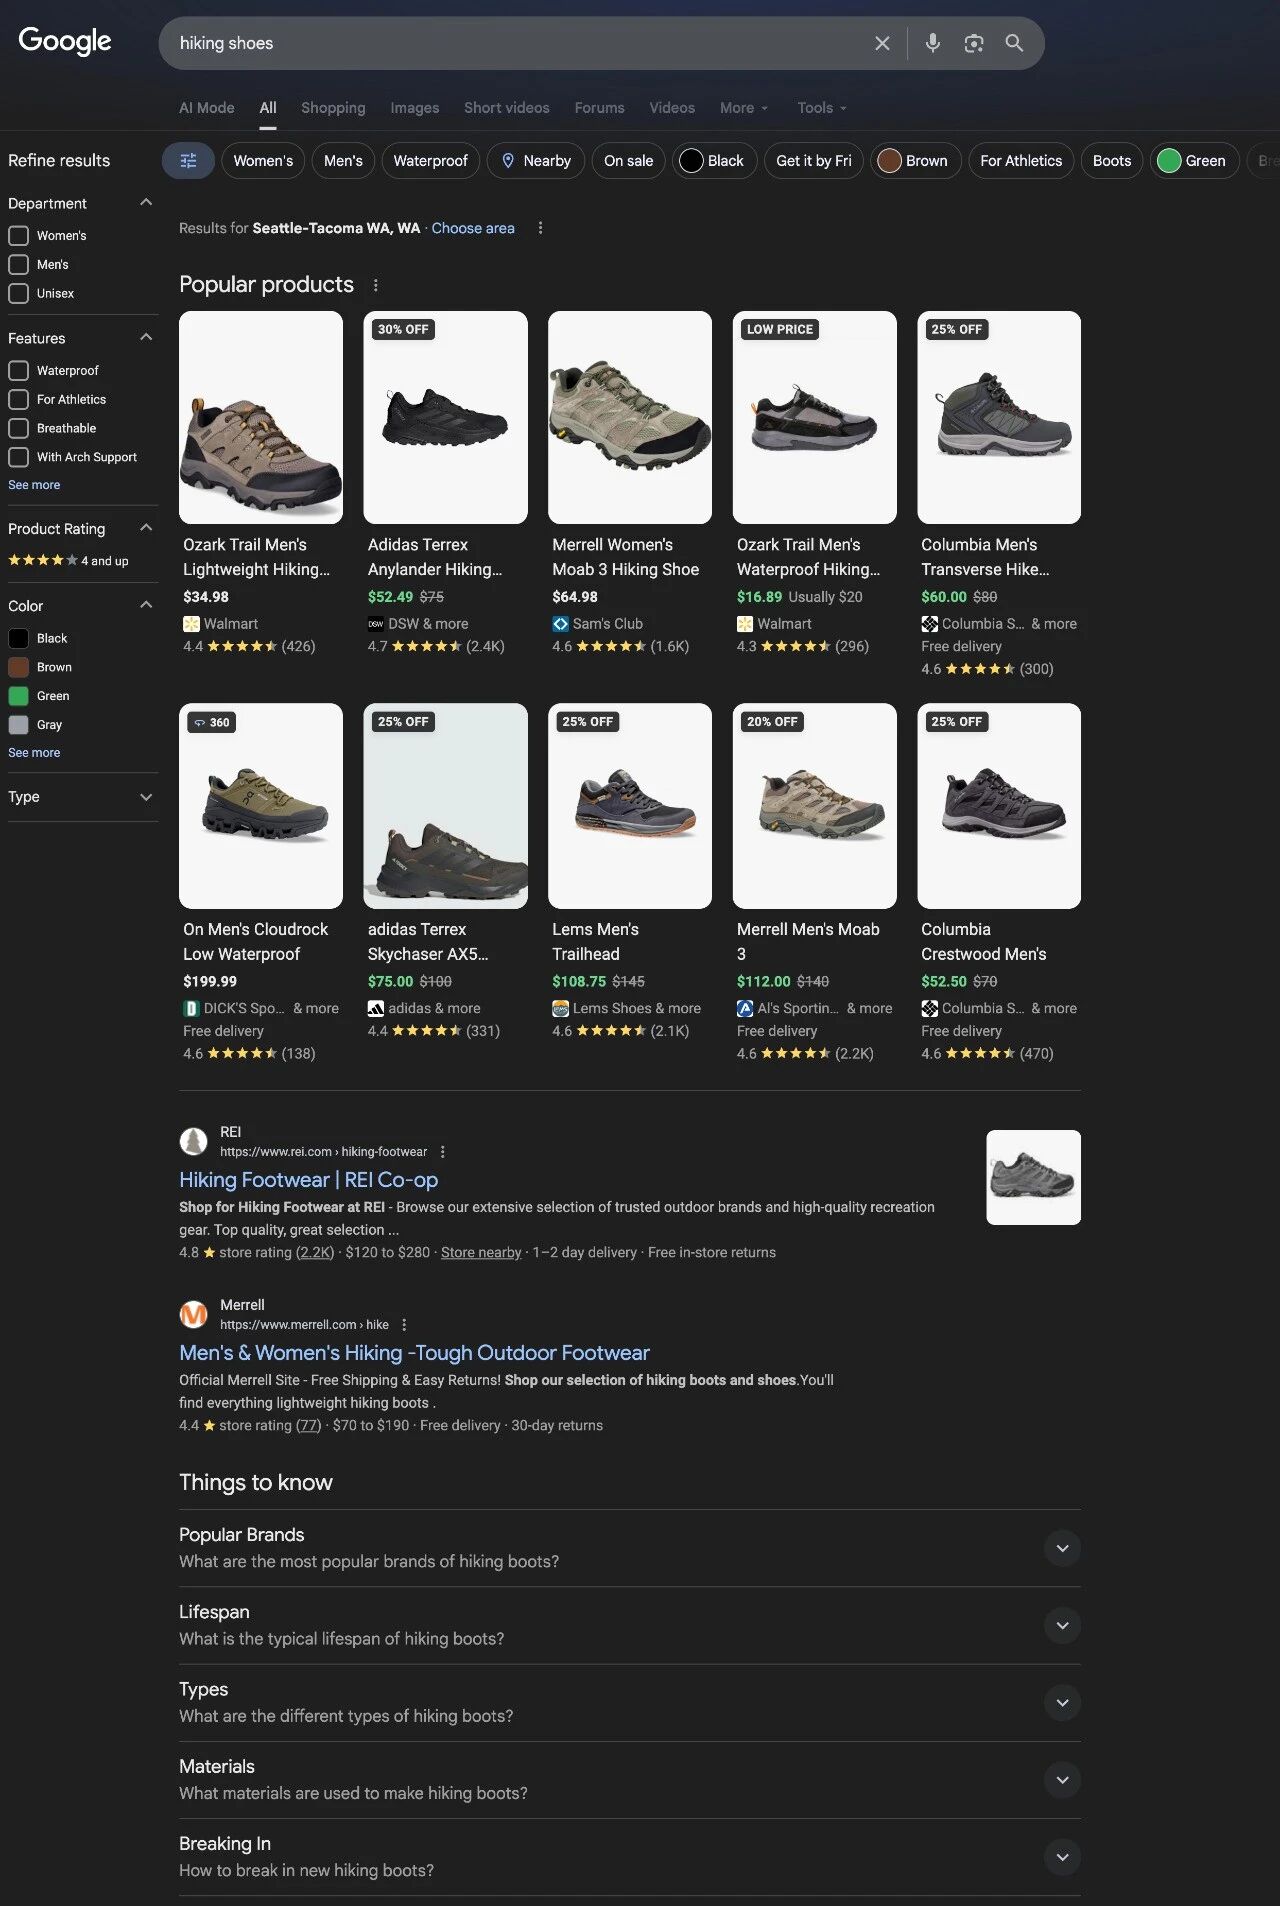This screenshot has height=1906, width=1280.
Task: Open three-dot menu for REI result
Action: [x=443, y=1152]
